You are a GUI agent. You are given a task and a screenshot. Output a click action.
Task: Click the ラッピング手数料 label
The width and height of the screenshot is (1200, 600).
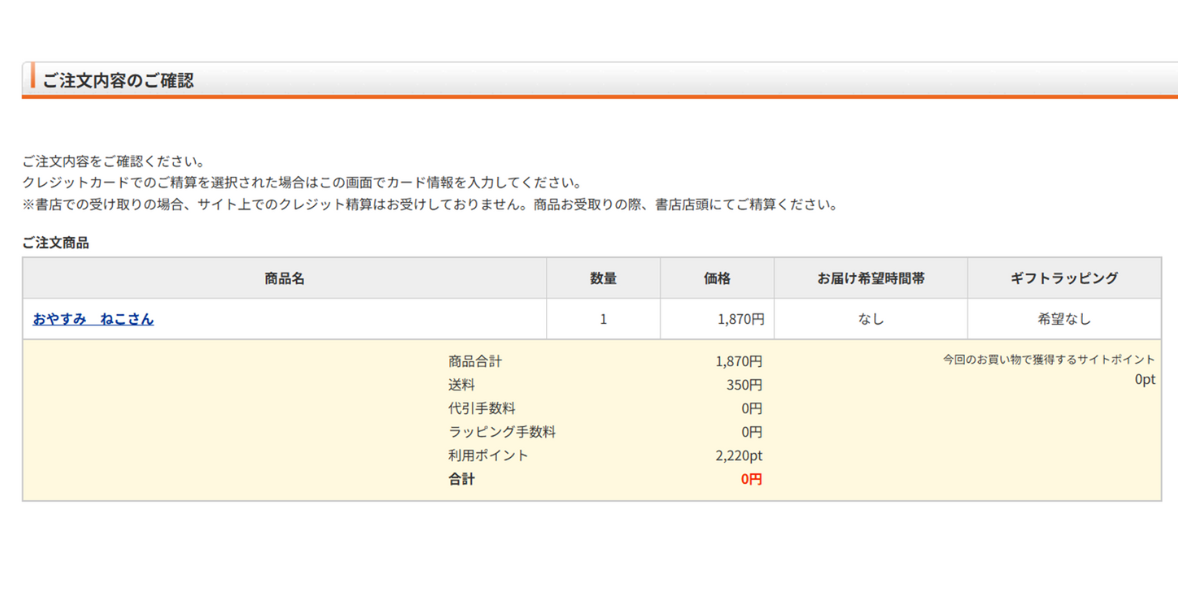click(502, 432)
